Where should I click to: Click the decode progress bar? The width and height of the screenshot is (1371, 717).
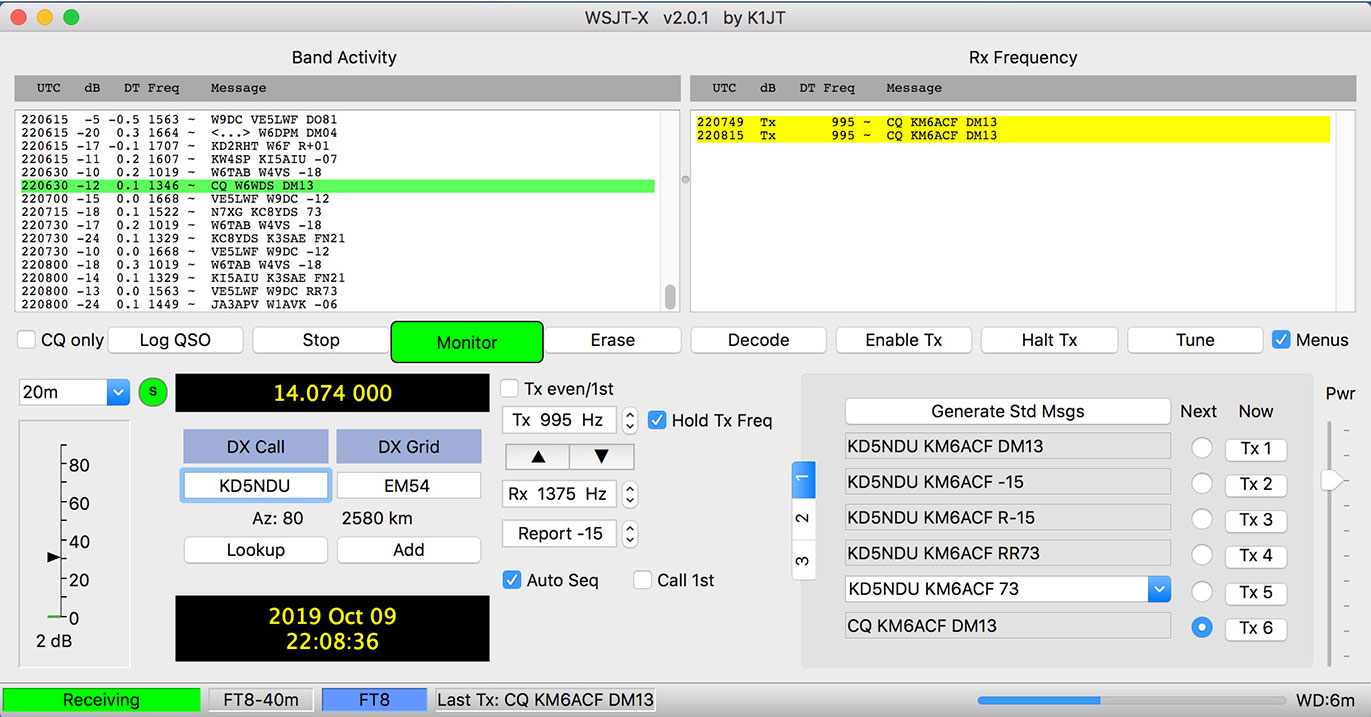1132,700
